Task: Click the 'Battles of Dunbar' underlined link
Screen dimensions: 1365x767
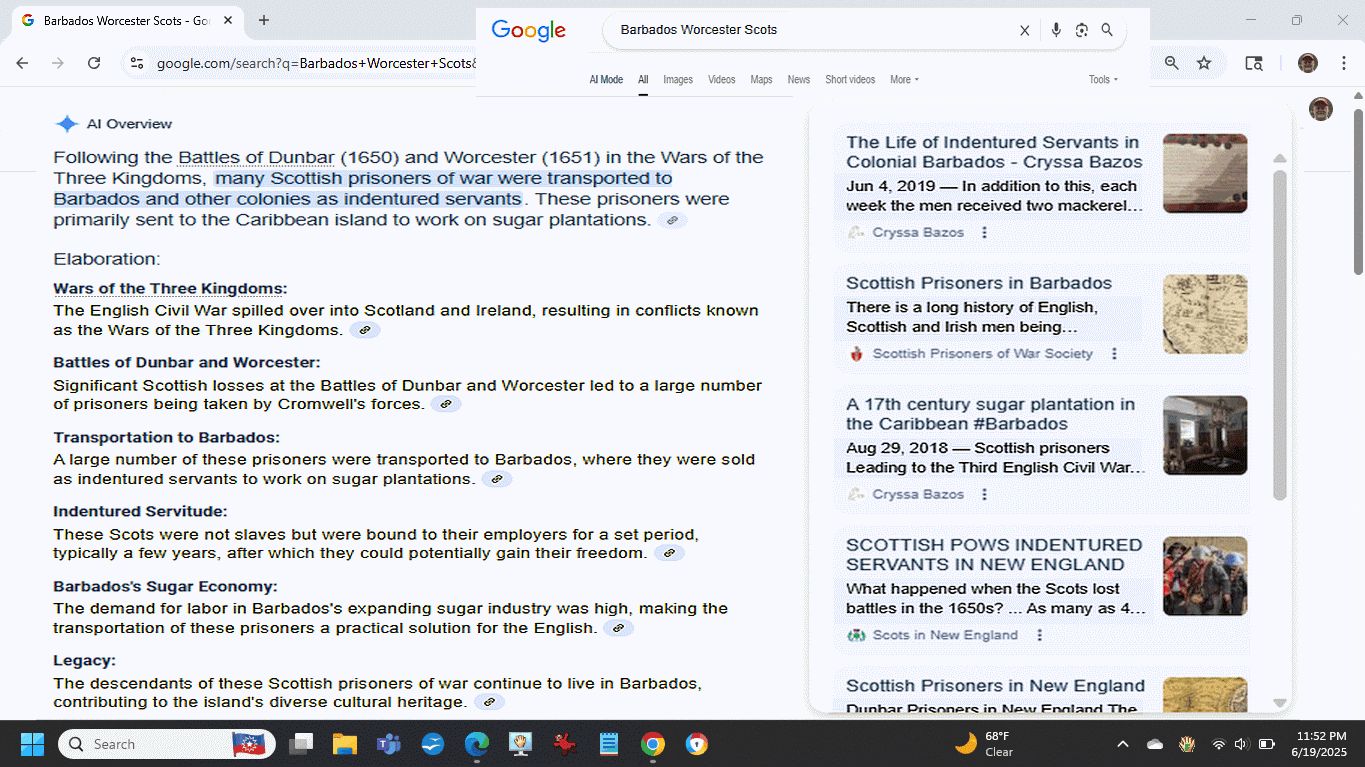Action: (x=256, y=157)
